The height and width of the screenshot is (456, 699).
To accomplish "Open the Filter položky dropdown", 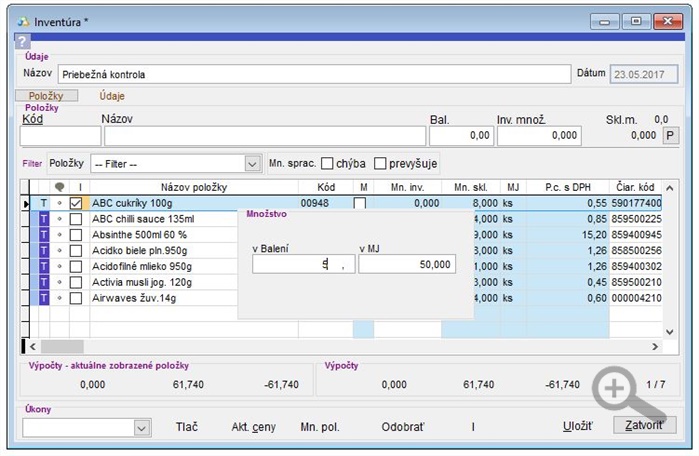I will coord(252,164).
